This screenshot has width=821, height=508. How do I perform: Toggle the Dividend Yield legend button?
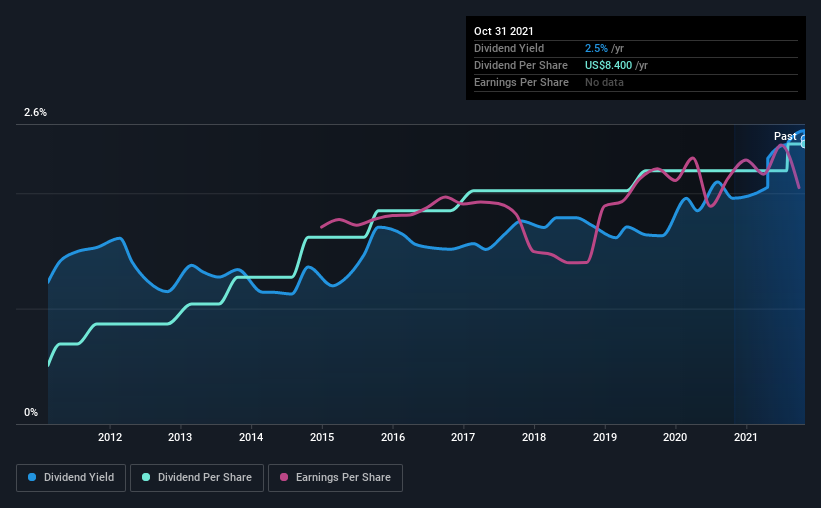click(x=71, y=478)
